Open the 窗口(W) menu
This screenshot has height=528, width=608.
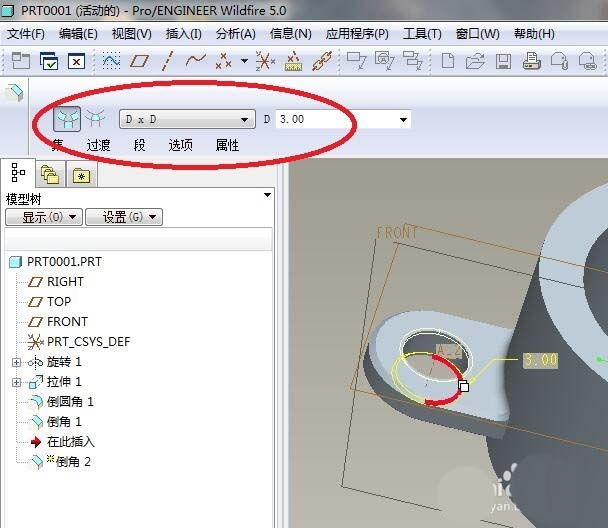pyautogui.click(x=477, y=34)
